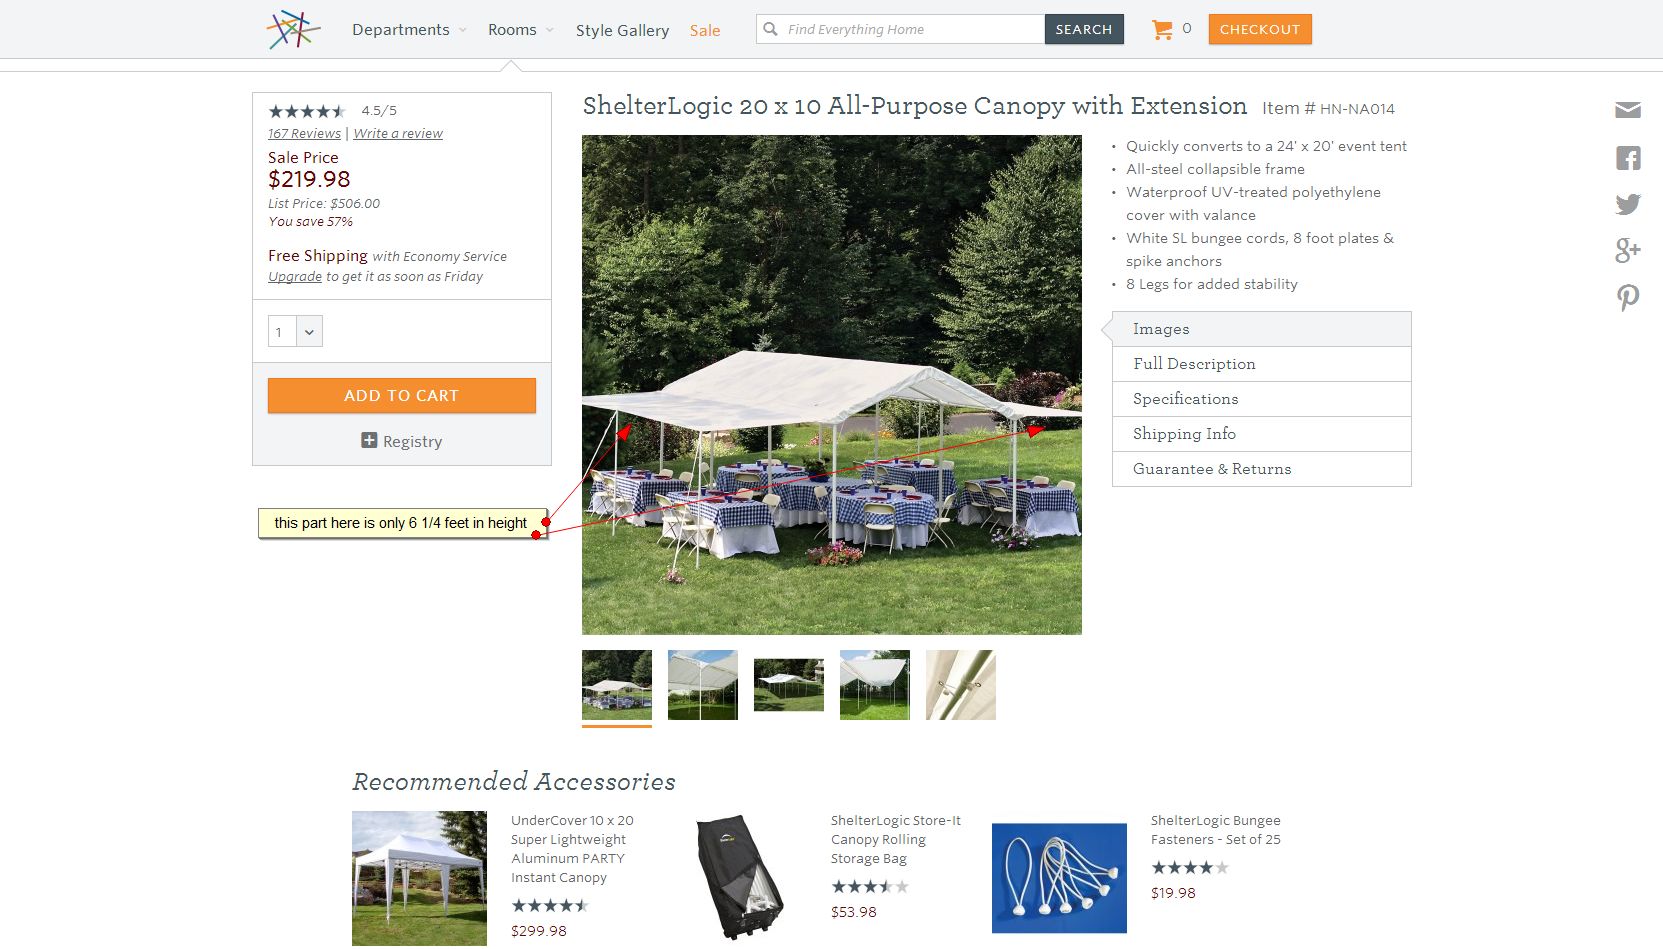Share product on Facebook icon
Screen dimensions: 1663x949
point(1628,158)
